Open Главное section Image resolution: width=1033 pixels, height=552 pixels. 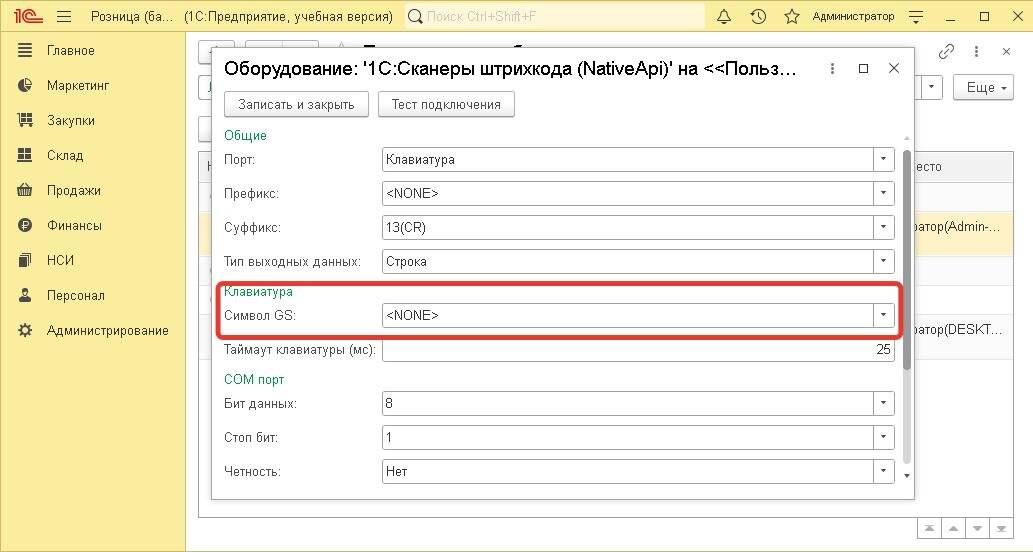[x=70, y=51]
